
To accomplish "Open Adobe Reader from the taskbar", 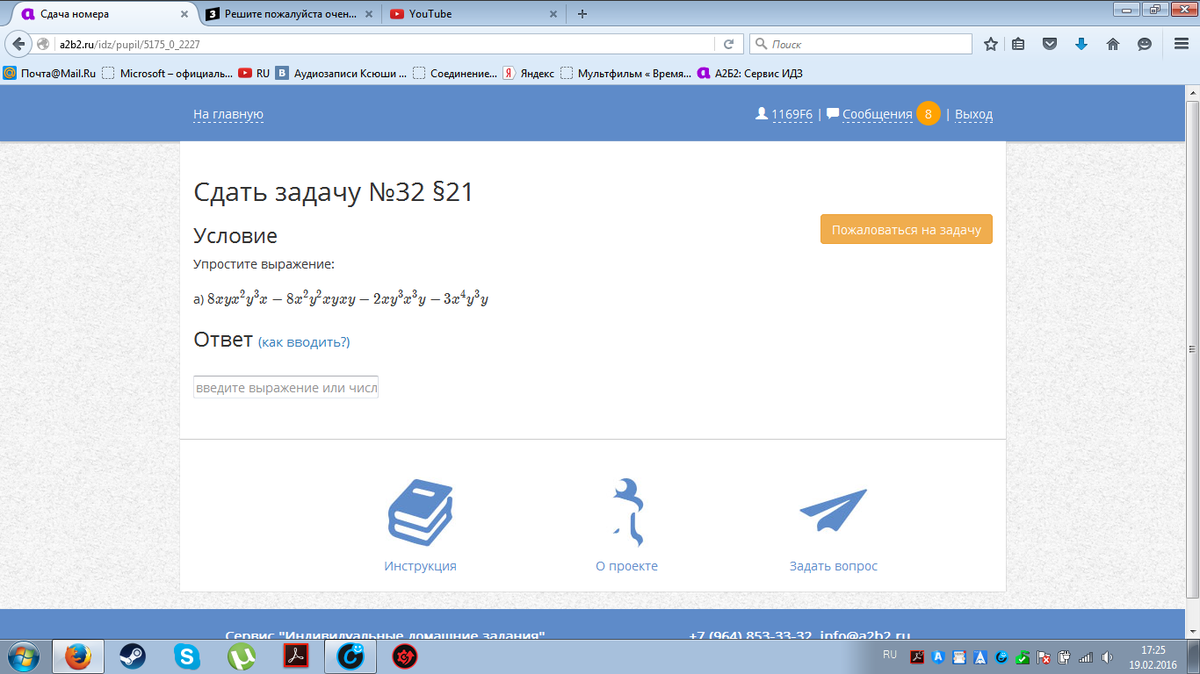I will coord(296,657).
